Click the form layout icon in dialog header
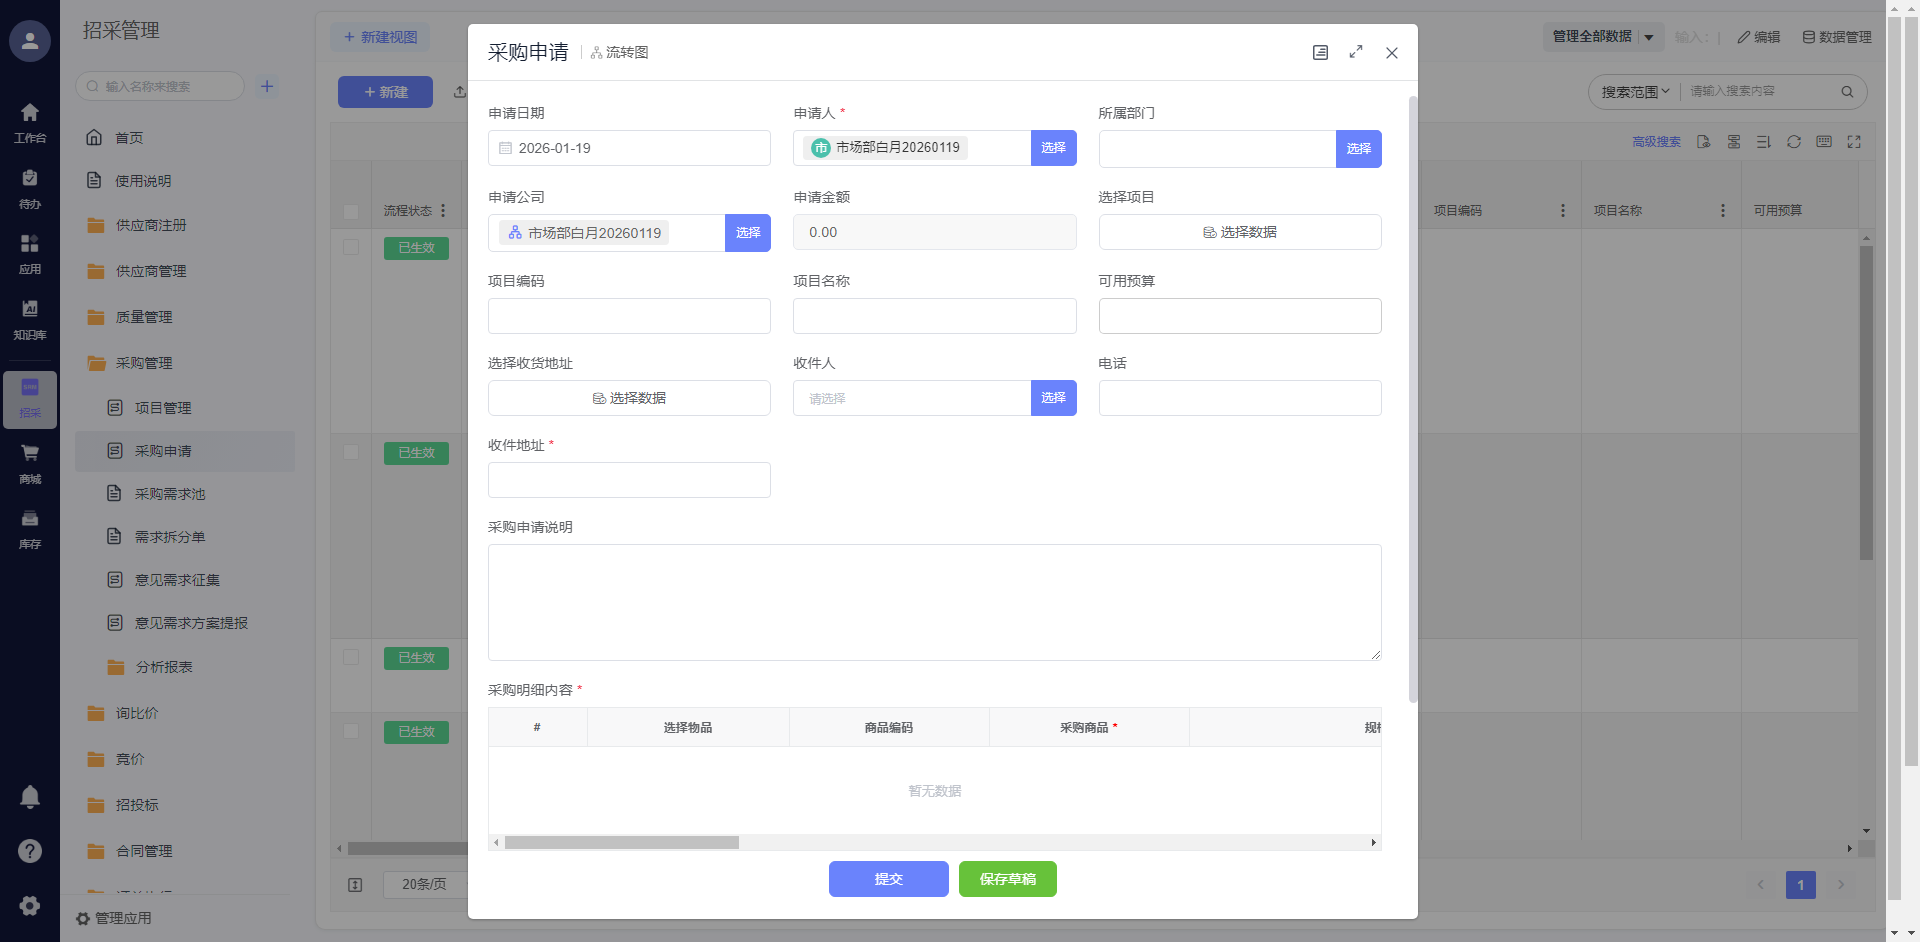 pos(1320,53)
